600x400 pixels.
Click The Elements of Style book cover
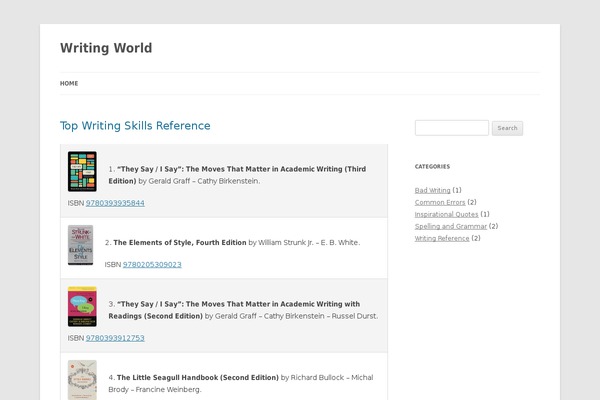pyautogui.click(x=80, y=245)
